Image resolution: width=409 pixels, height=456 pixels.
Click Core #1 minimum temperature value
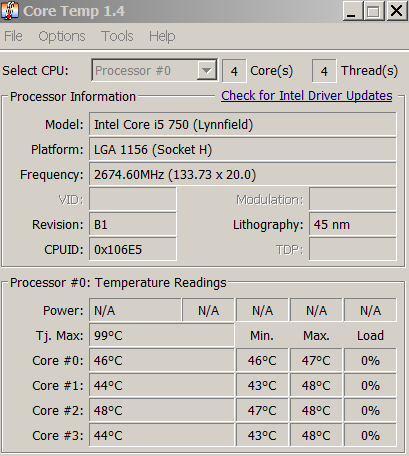[x=262, y=385]
